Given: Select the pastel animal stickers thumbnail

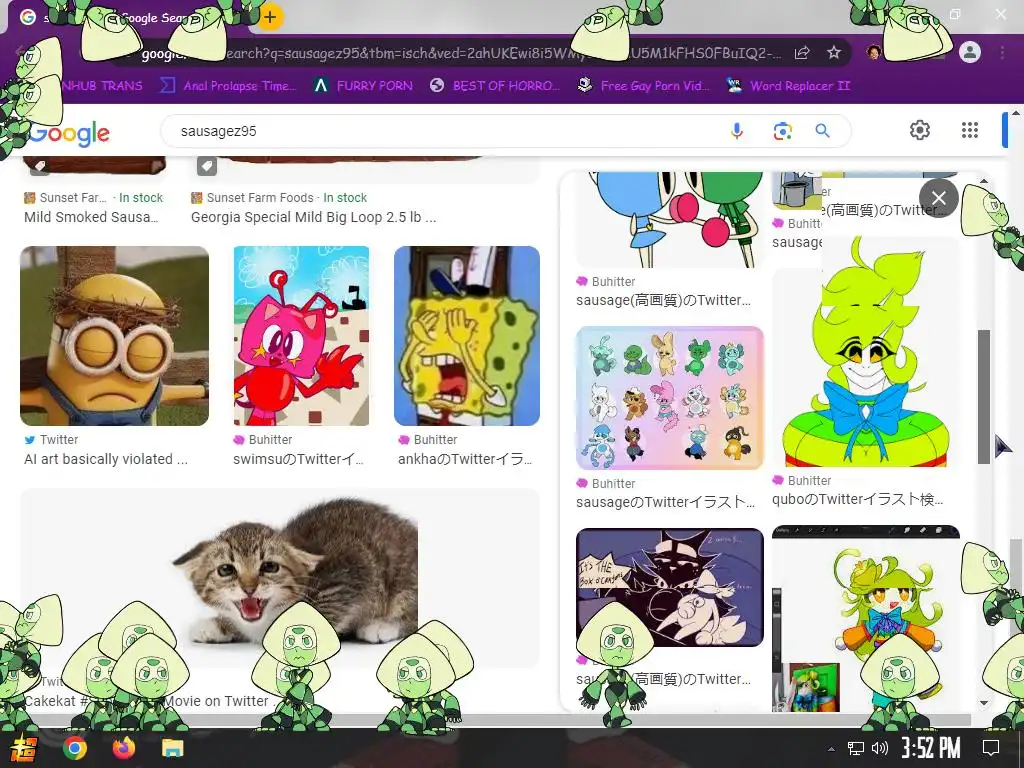Looking at the screenshot, I should 669,398.
